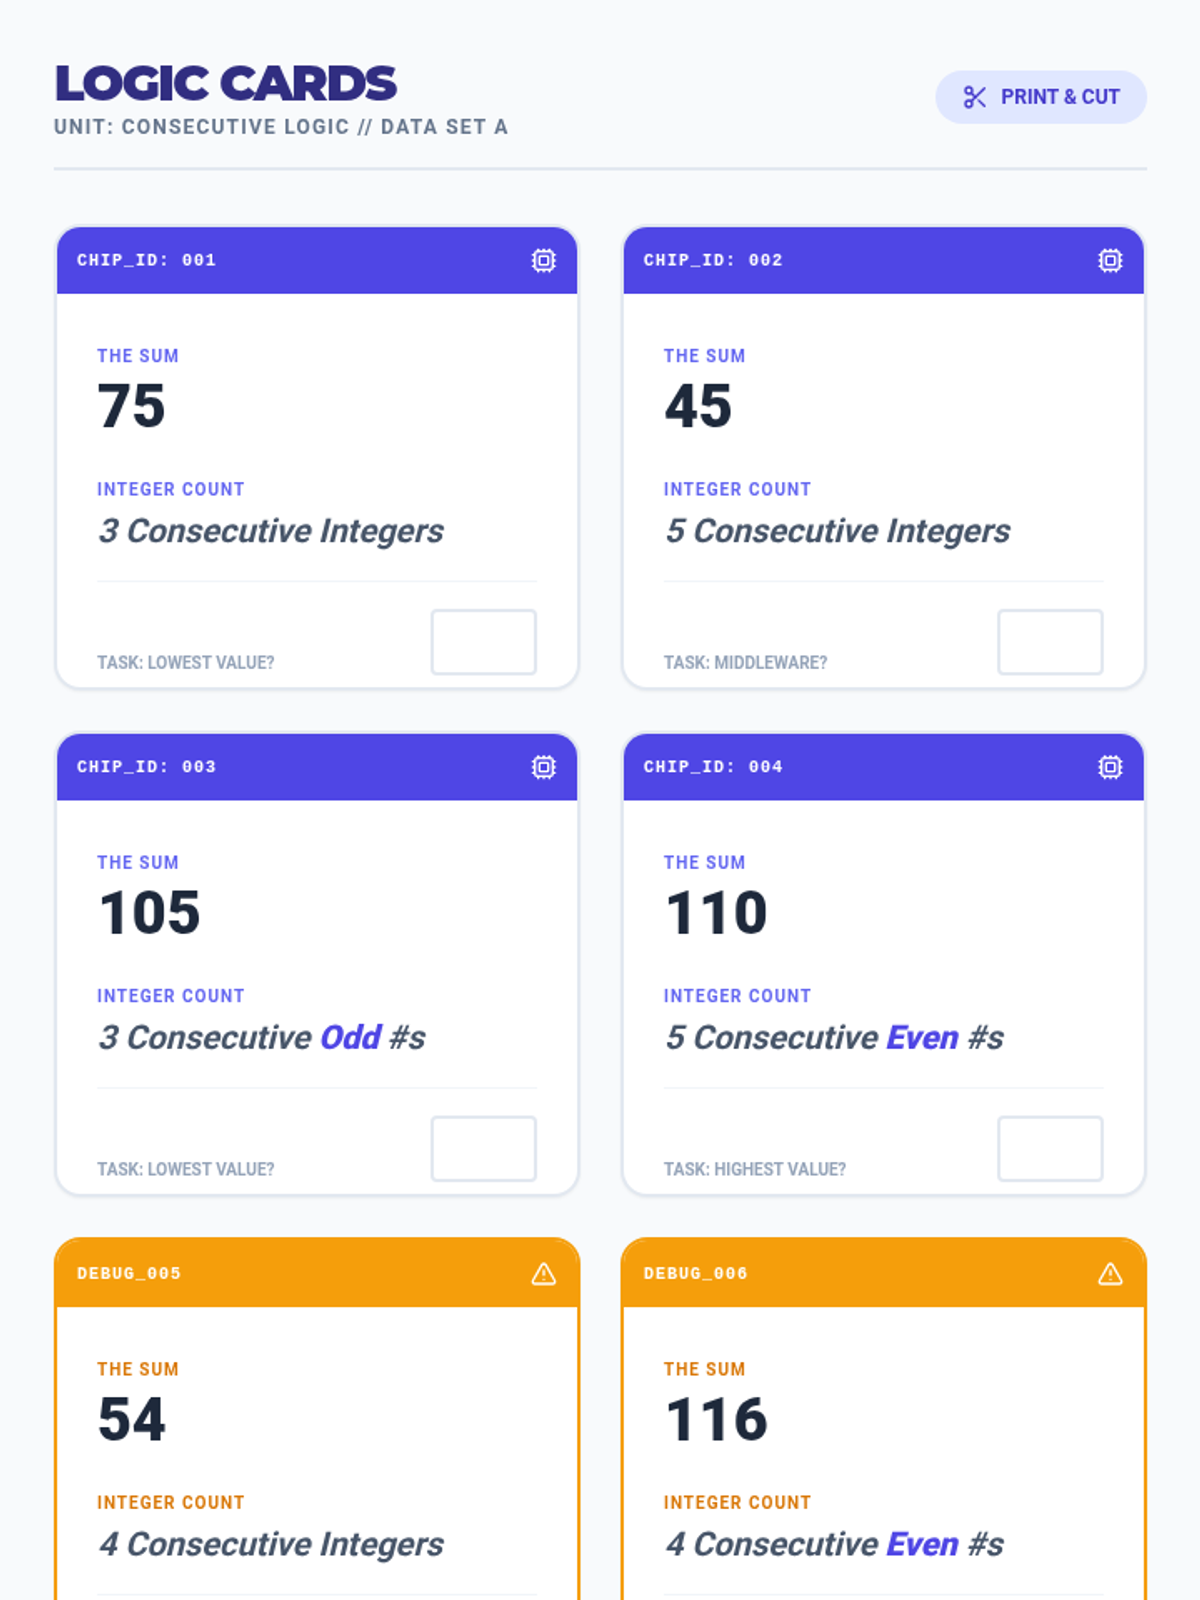Click the highlighted word Odd on card 003
This screenshot has height=1600, width=1200.
(x=350, y=1038)
